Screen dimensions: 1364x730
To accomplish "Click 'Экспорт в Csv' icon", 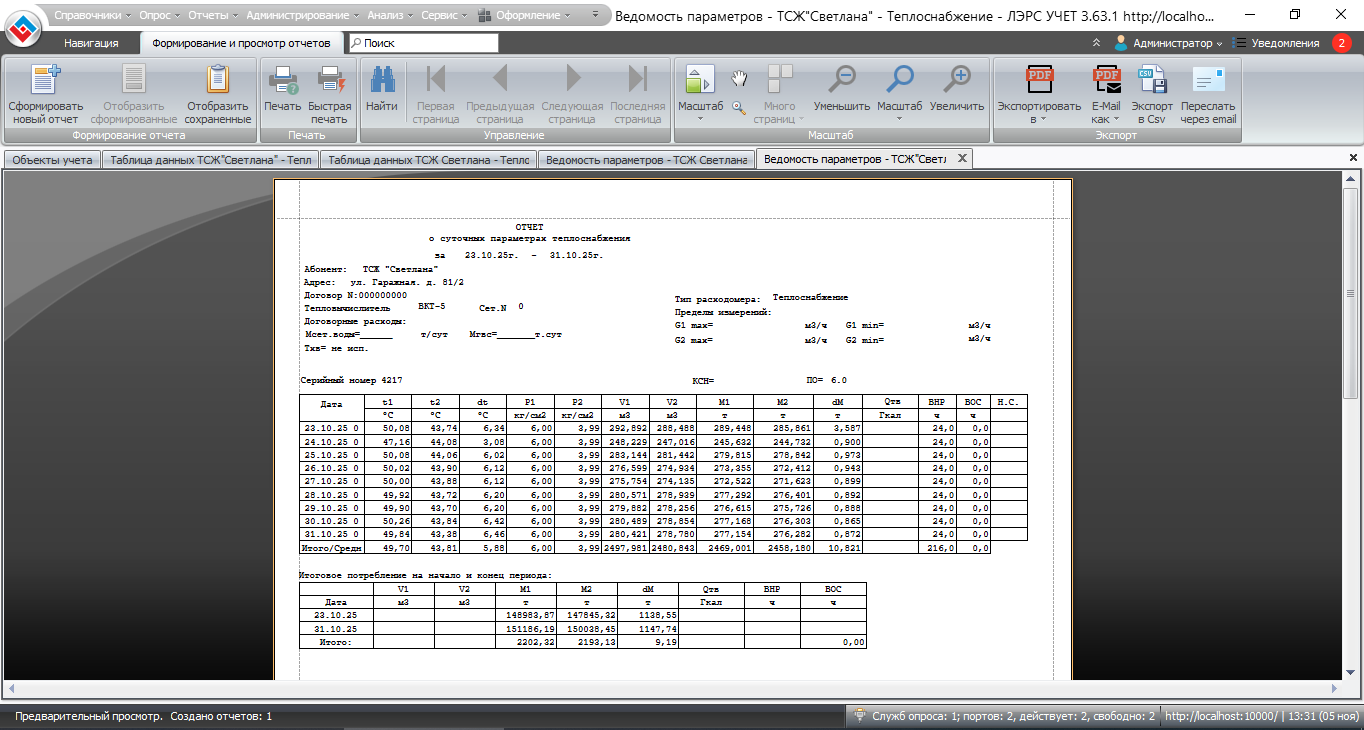I will [x=1152, y=80].
